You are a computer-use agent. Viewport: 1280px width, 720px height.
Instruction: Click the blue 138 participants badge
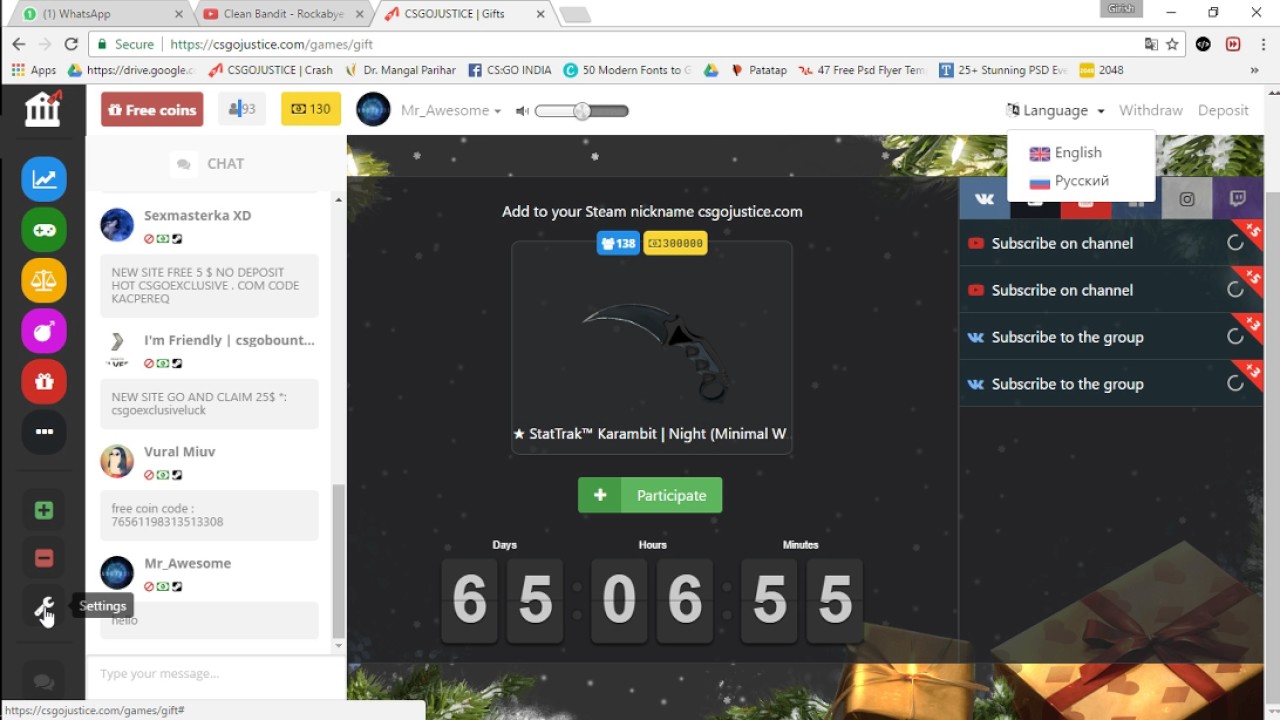[618, 243]
